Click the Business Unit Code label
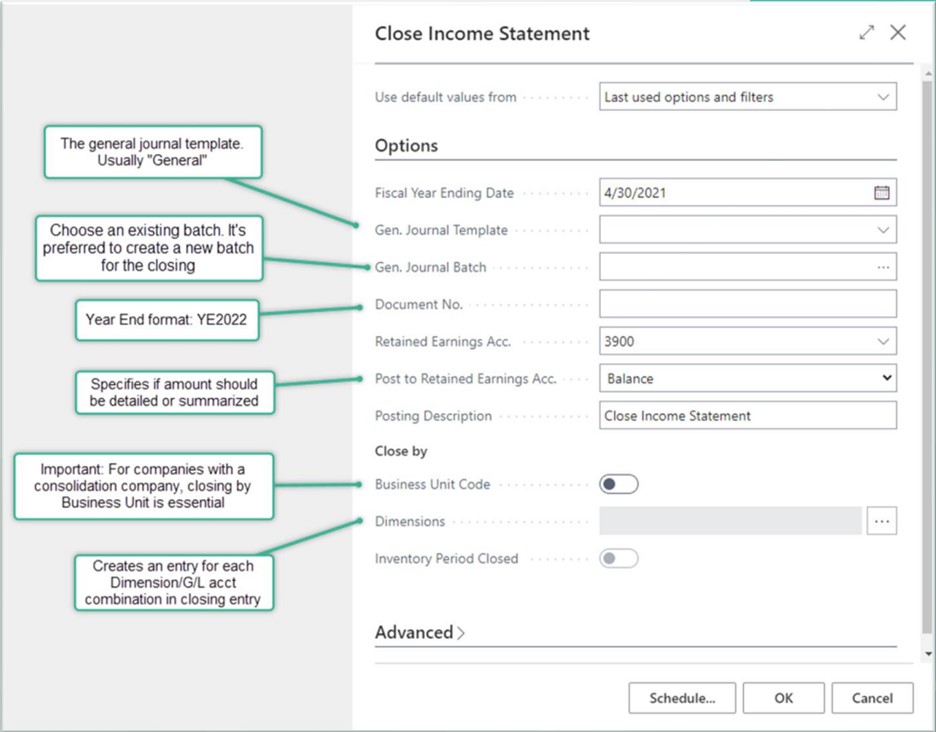 [433, 484]
